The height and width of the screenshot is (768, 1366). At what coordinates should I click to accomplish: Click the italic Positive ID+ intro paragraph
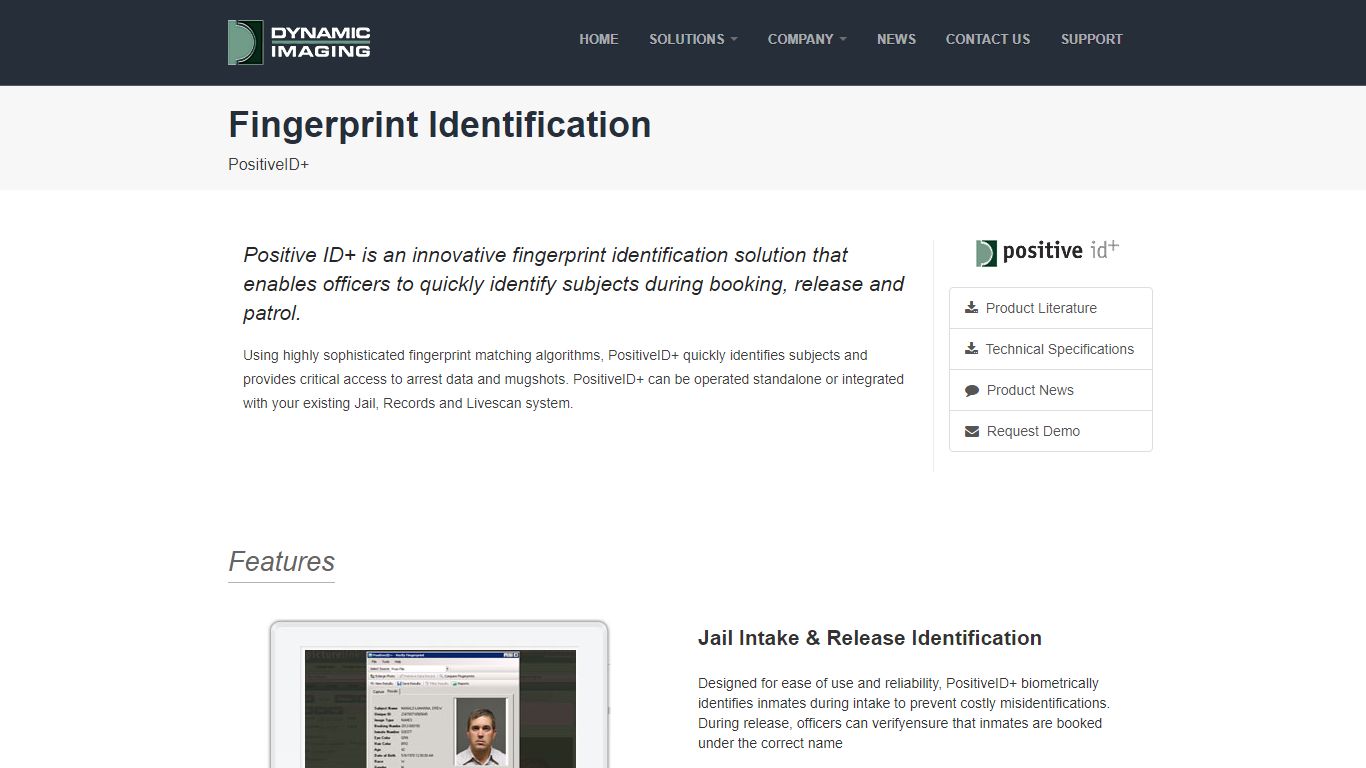[x=574, y=284]
